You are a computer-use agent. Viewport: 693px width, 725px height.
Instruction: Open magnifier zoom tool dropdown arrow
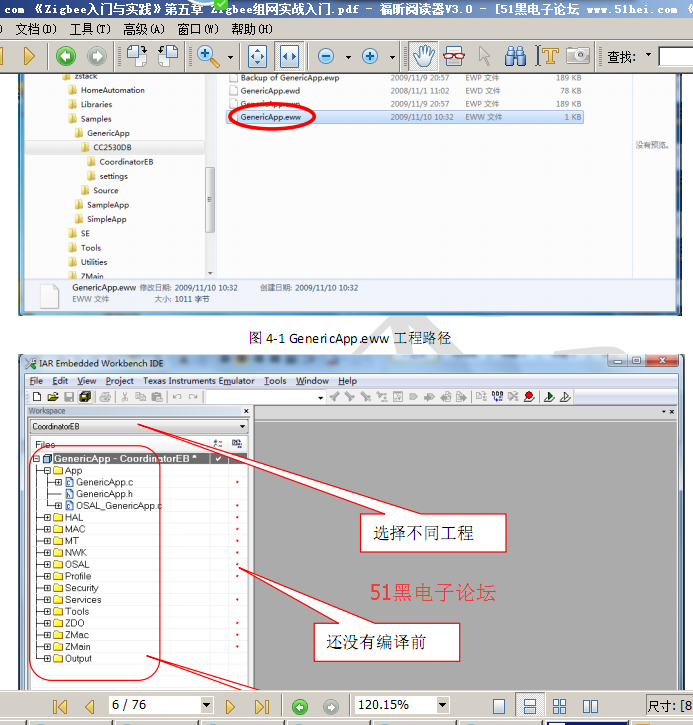click(x=230, y=57)
